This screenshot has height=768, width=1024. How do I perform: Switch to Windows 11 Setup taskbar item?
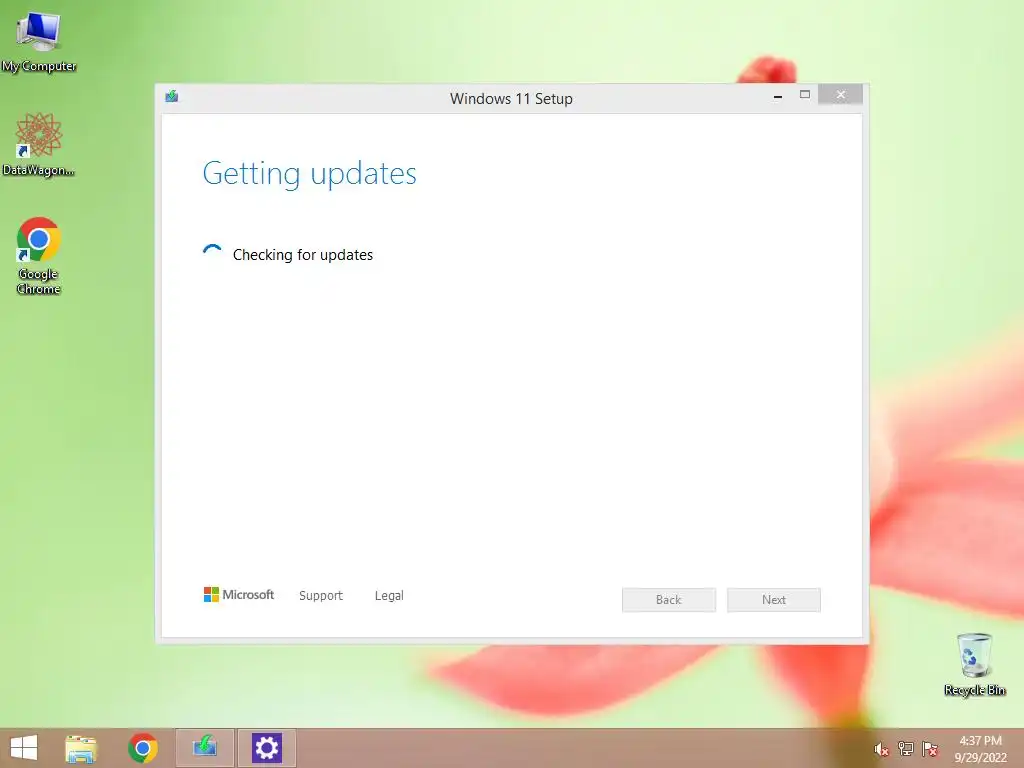tap(204, 748)
